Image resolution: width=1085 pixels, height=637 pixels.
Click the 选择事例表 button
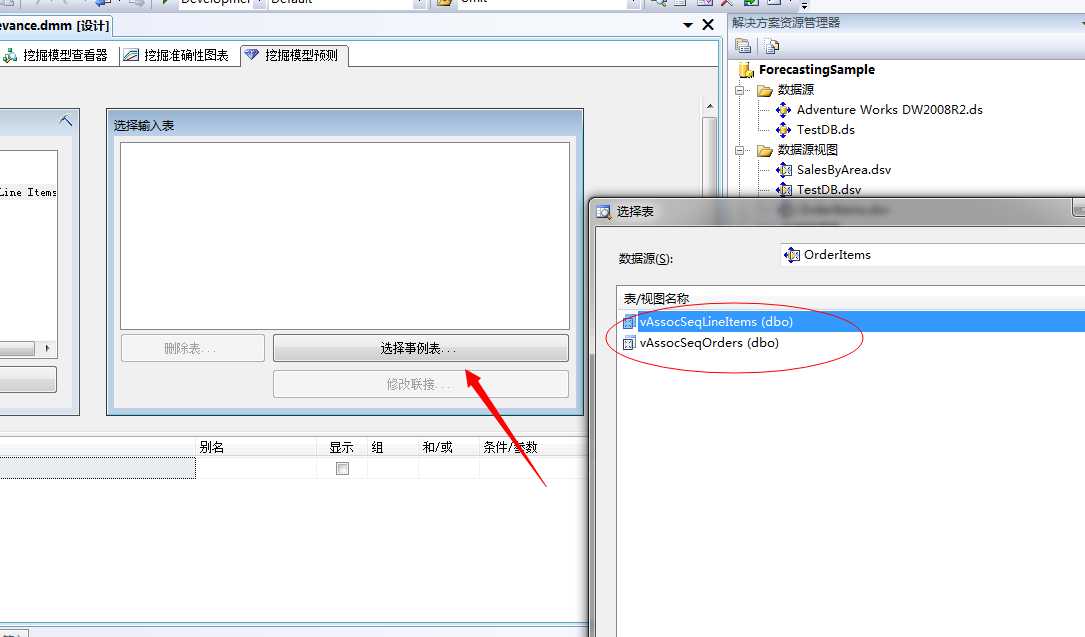coord(421,349)
